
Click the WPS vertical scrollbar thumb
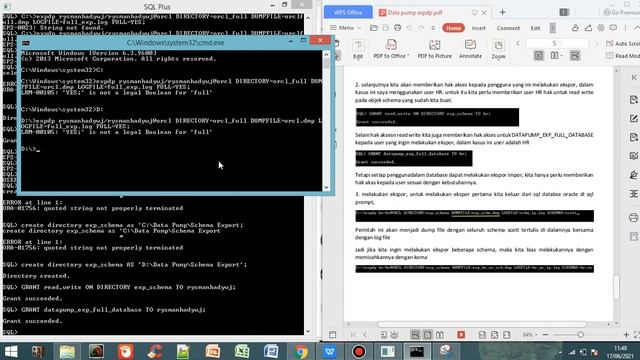616,287
